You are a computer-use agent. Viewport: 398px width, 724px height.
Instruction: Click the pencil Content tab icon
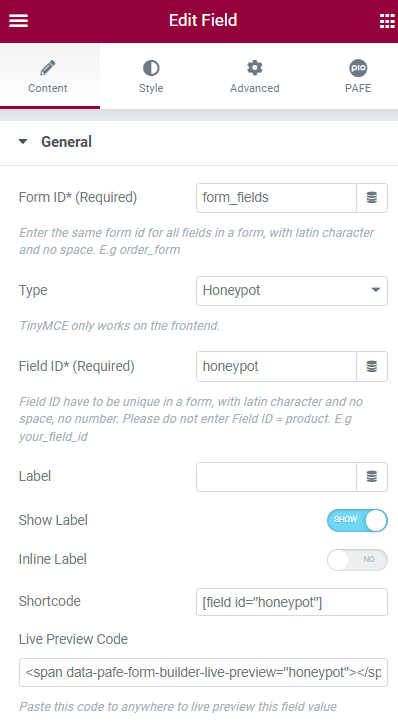pos(48,68)
